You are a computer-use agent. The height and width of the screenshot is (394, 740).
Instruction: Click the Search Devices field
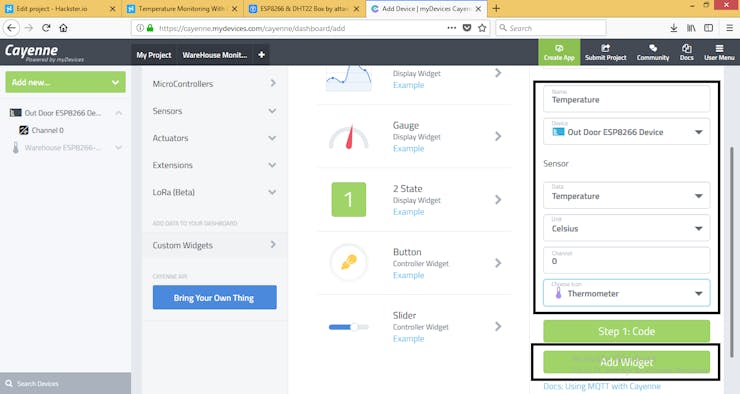click(66, 383)
